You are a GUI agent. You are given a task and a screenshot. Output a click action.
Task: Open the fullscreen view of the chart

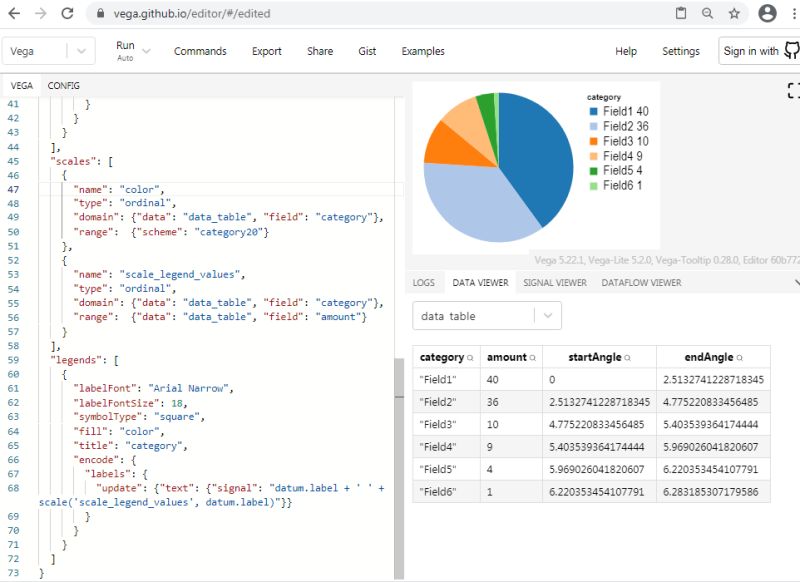795,91
